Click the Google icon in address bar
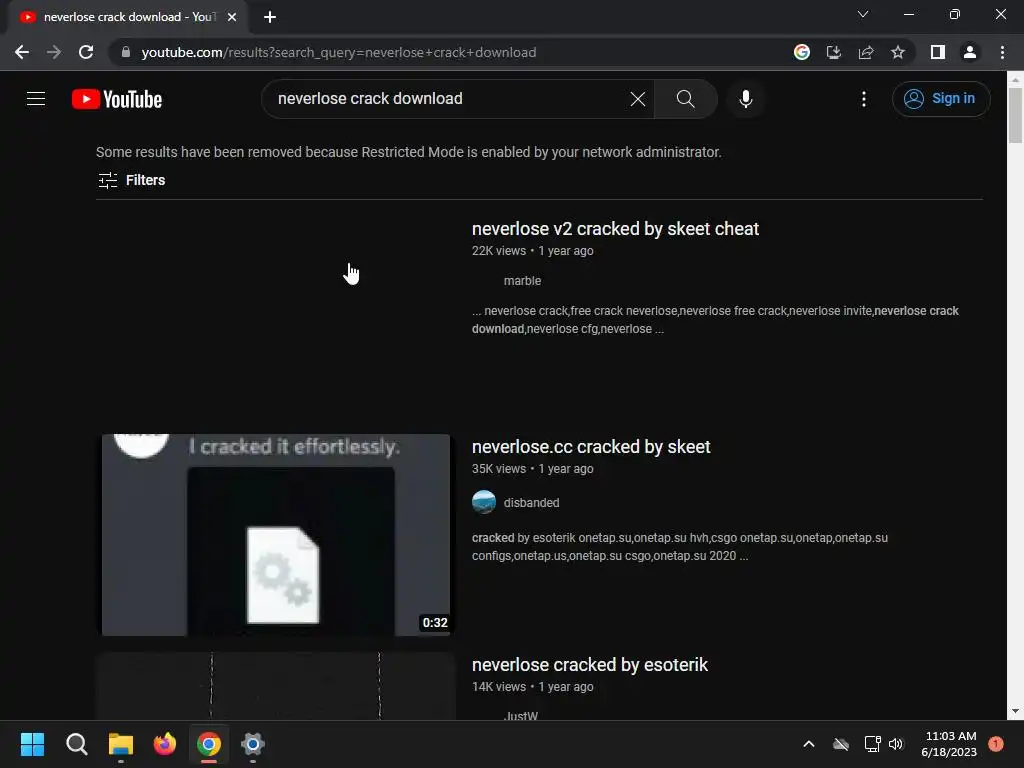This screenshot has width=1024, height=768. (801, 52)
